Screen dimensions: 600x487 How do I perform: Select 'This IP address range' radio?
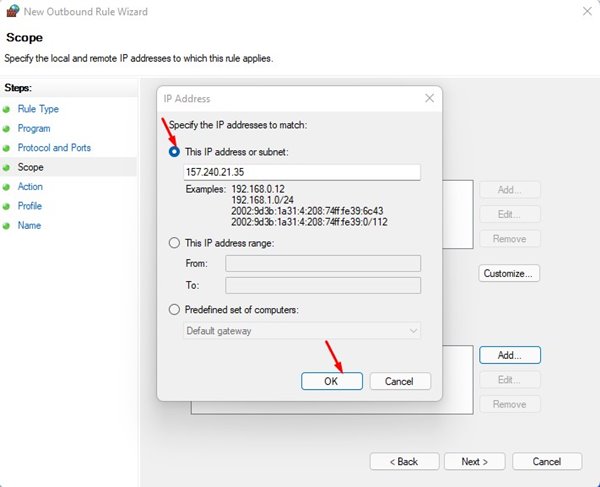(175, 243)
